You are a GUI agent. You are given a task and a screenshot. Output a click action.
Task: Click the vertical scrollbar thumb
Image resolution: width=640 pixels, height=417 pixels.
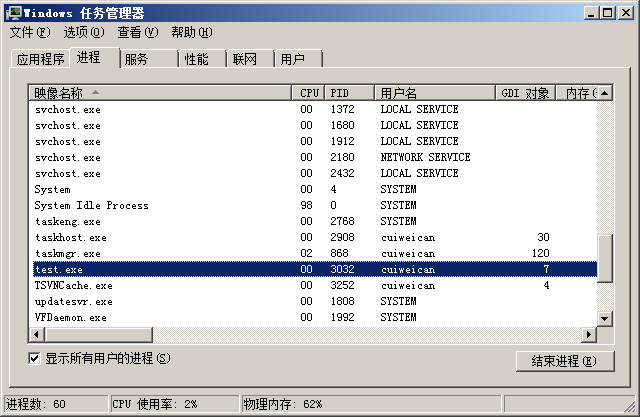(605, 258)
